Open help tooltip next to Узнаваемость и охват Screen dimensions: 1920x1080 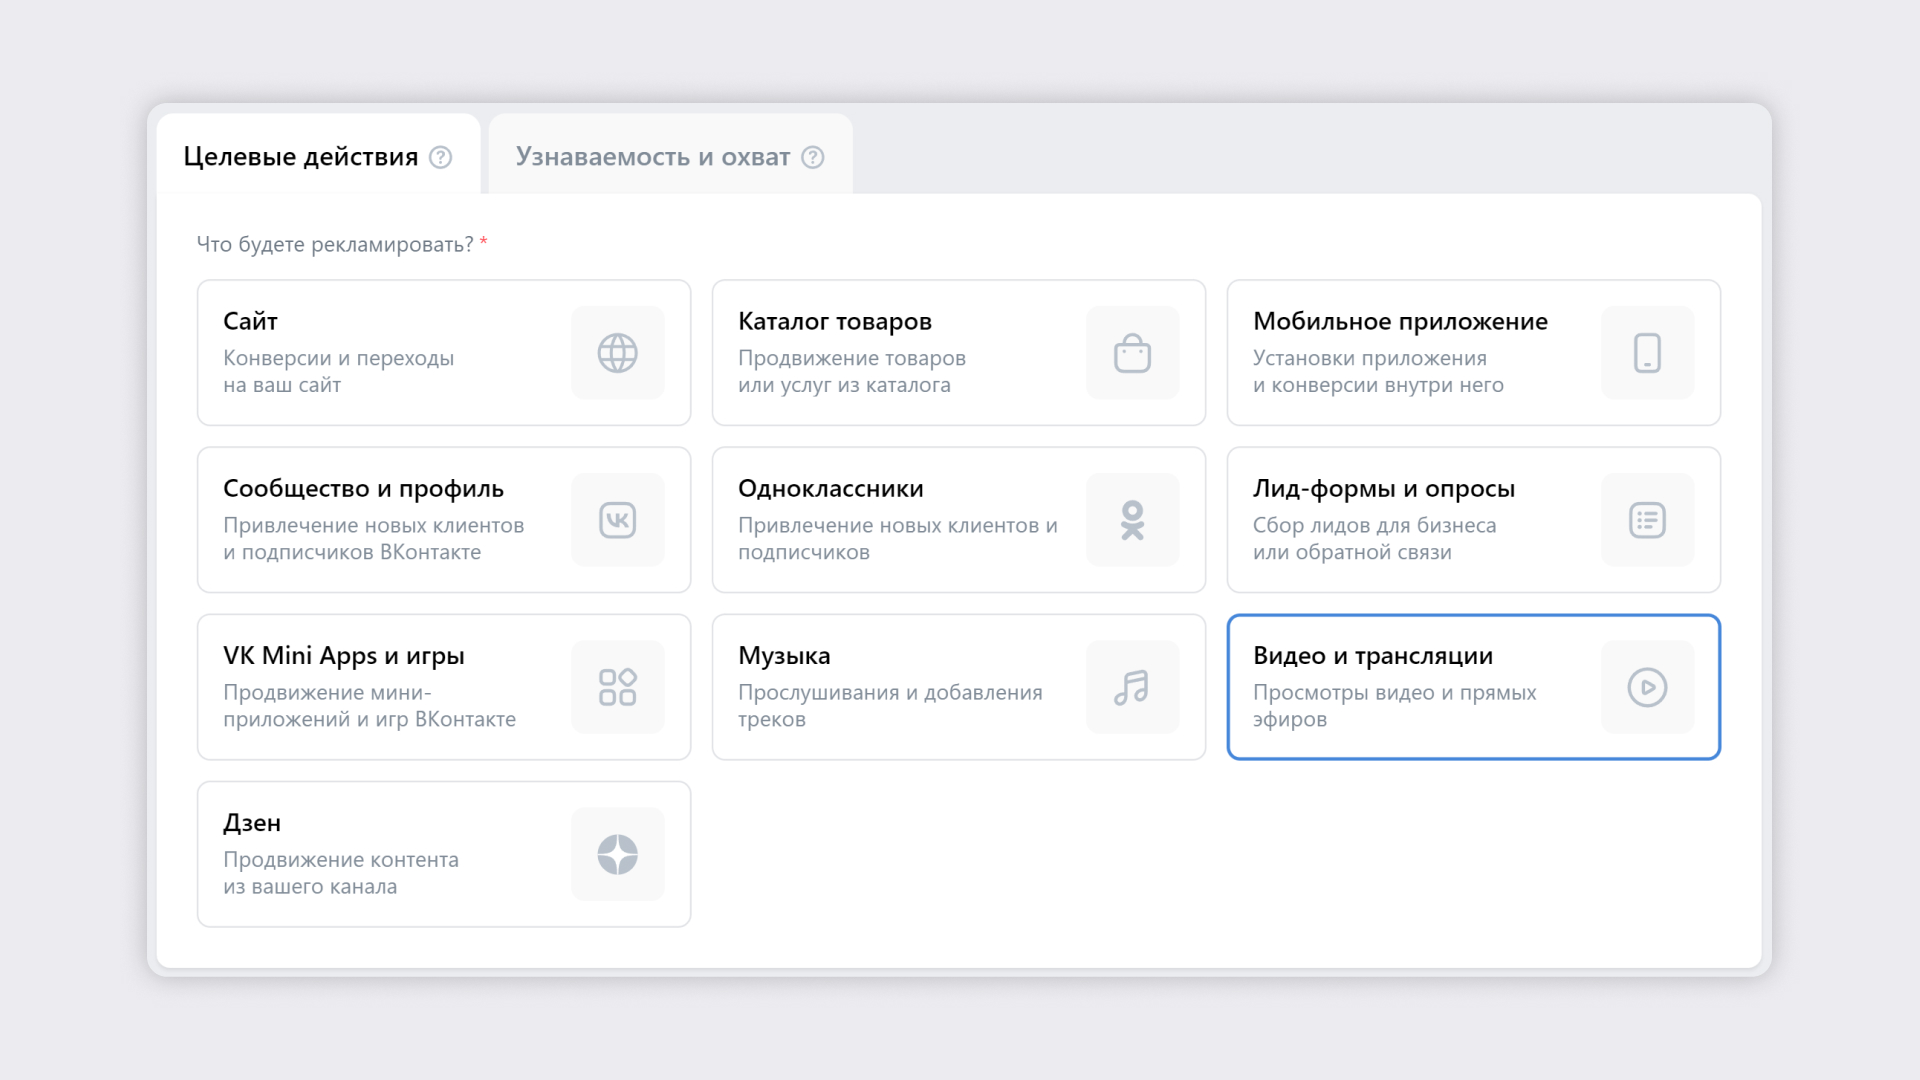[x=813, y=157]
